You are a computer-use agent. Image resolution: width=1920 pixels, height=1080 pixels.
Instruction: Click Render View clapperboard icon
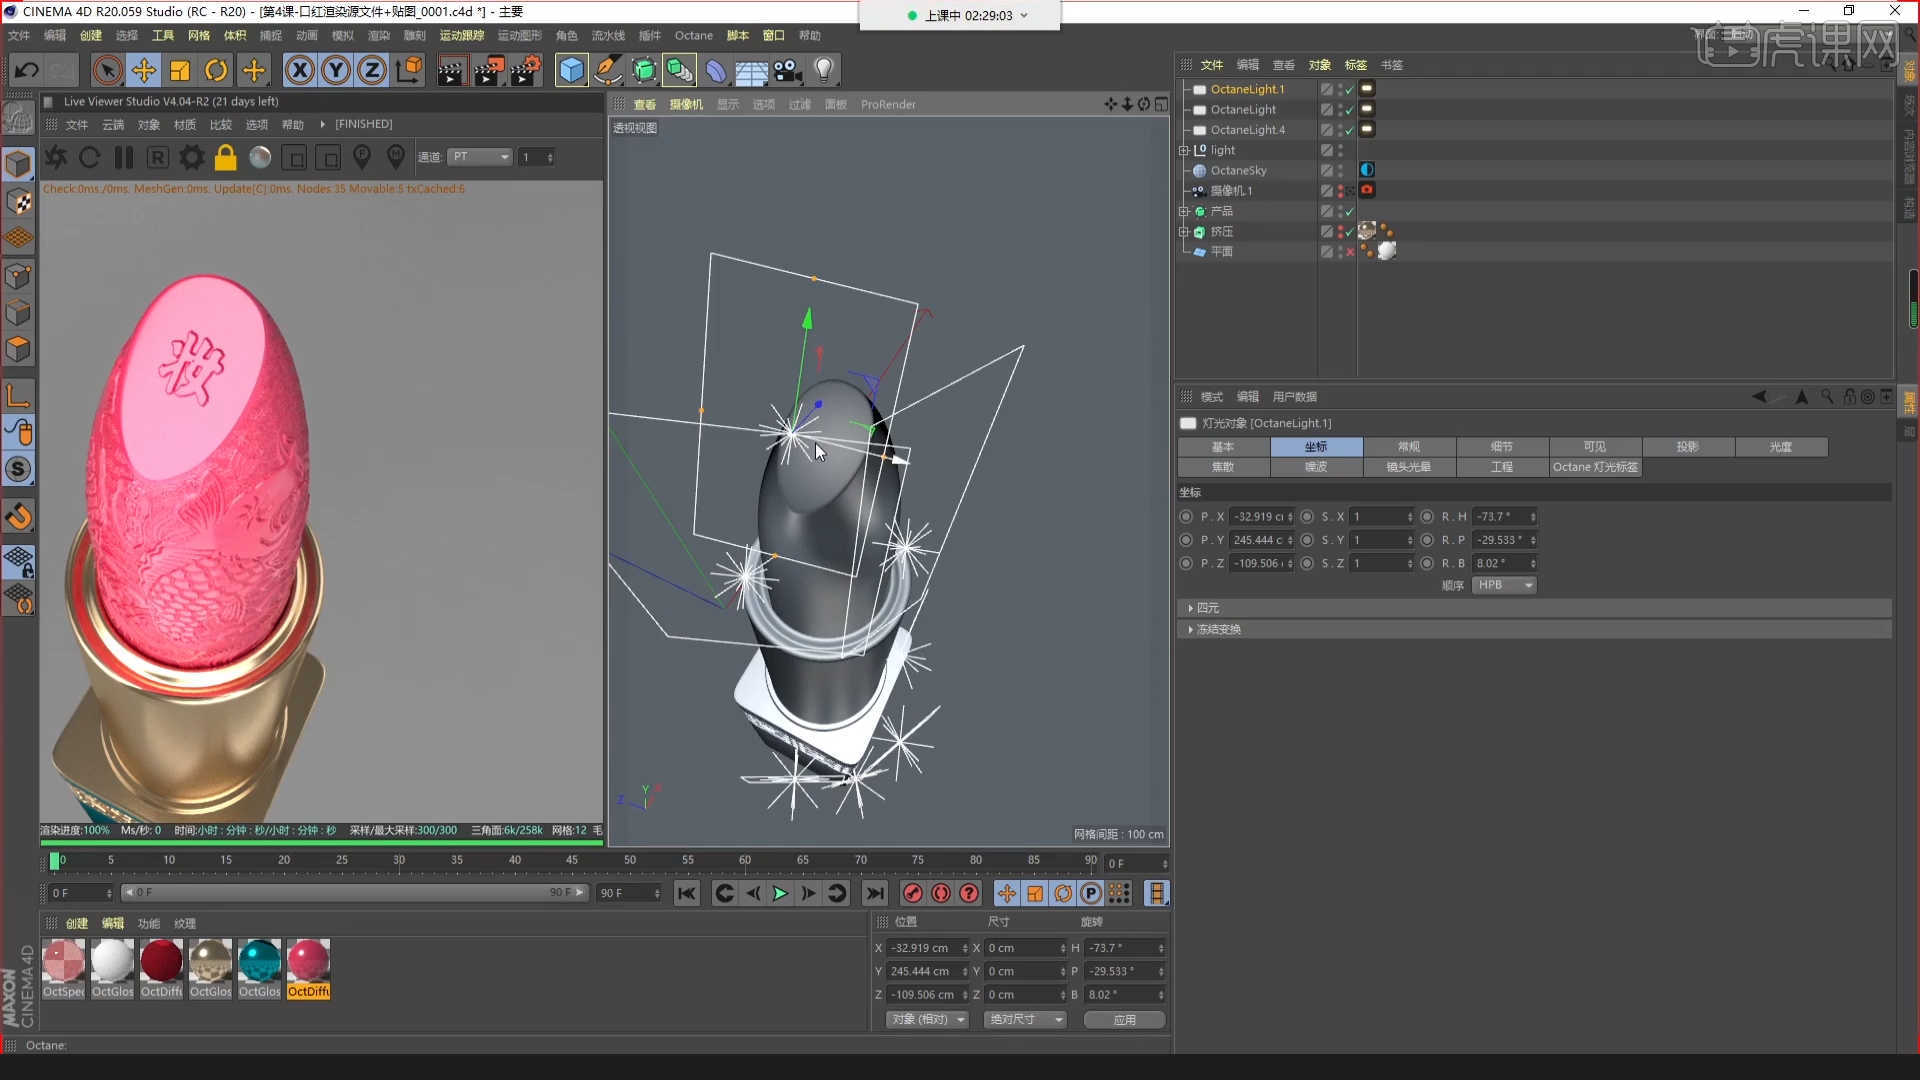[x=452, y=70]
